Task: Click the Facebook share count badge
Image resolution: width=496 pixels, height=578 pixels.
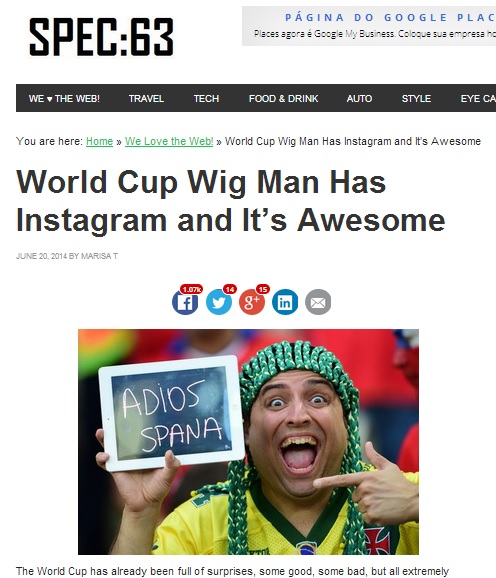Action: (x=191, y=289)
